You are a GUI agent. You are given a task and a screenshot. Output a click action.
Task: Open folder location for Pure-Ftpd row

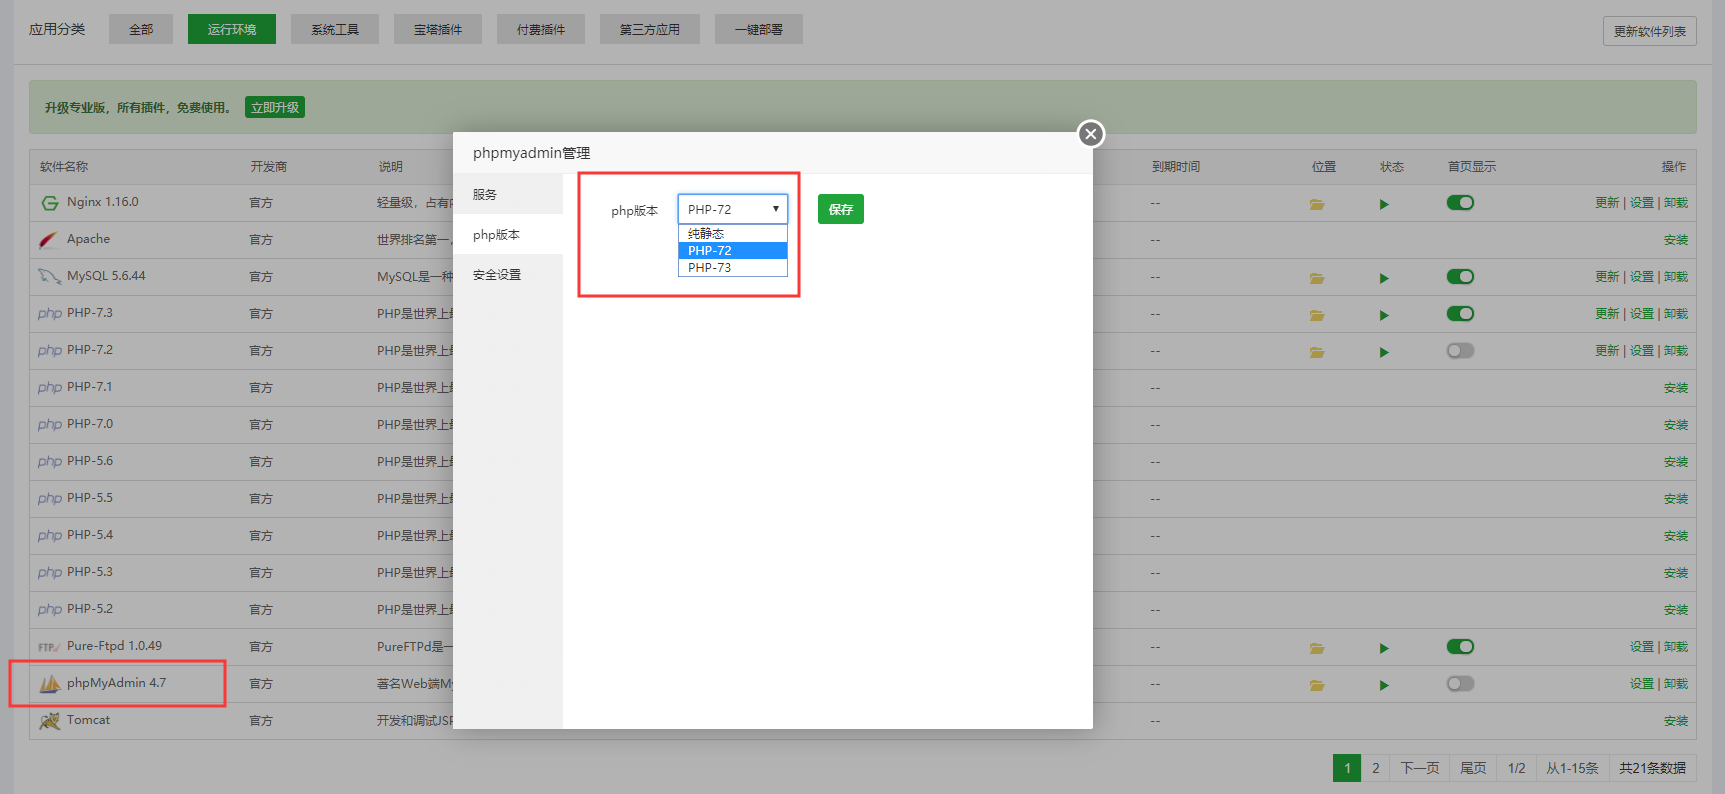[1317, 648]
